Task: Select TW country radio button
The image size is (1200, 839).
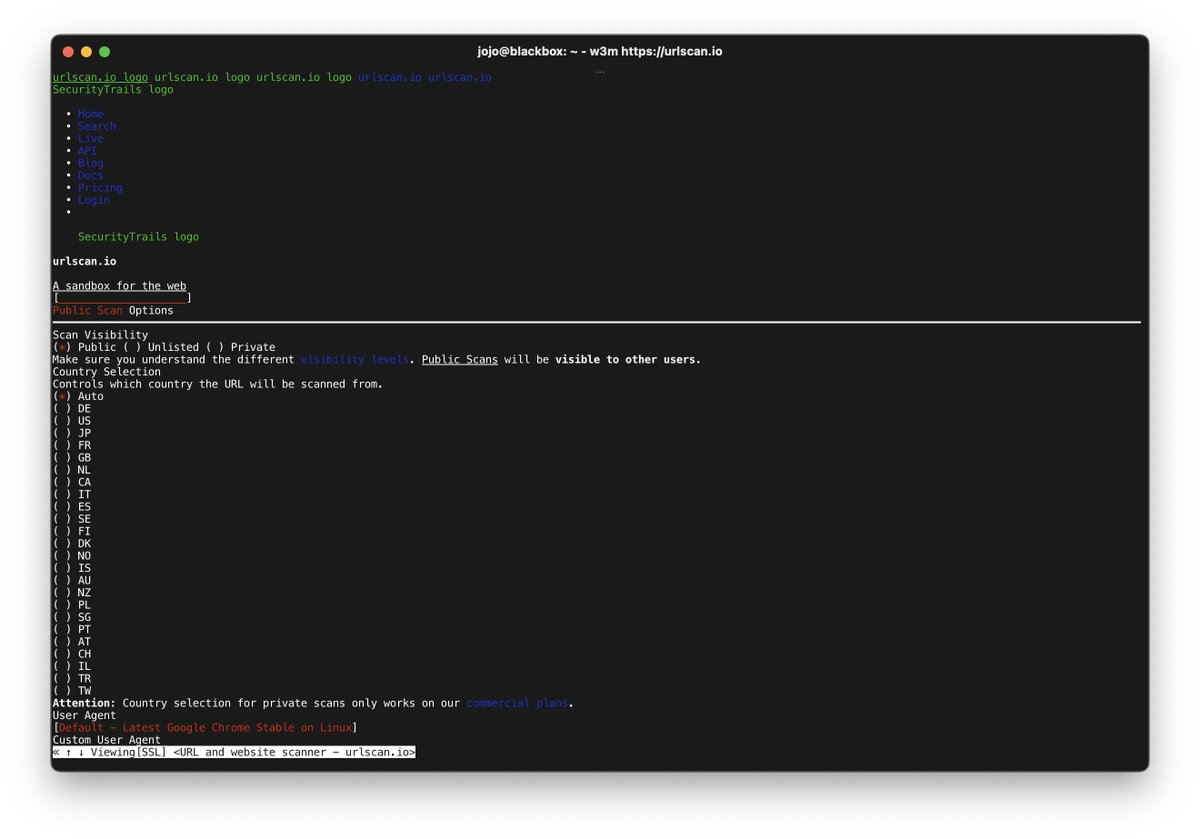Action: pos(62,690)
